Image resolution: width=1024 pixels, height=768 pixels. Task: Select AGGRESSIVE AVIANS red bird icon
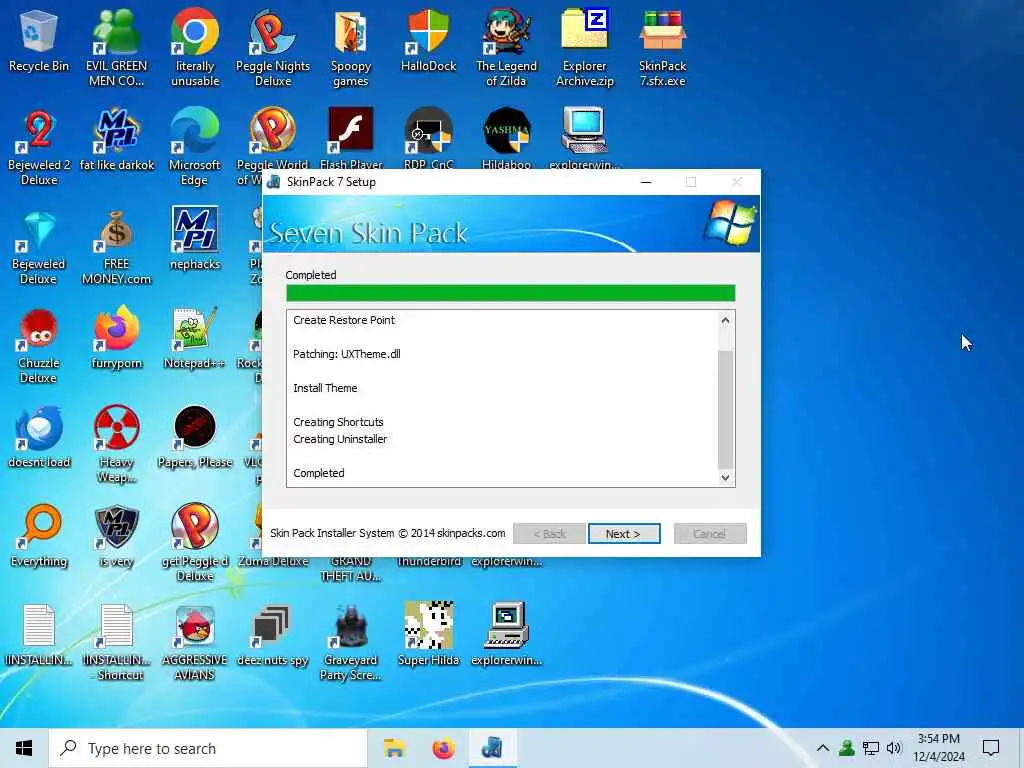tap(195, 643)
